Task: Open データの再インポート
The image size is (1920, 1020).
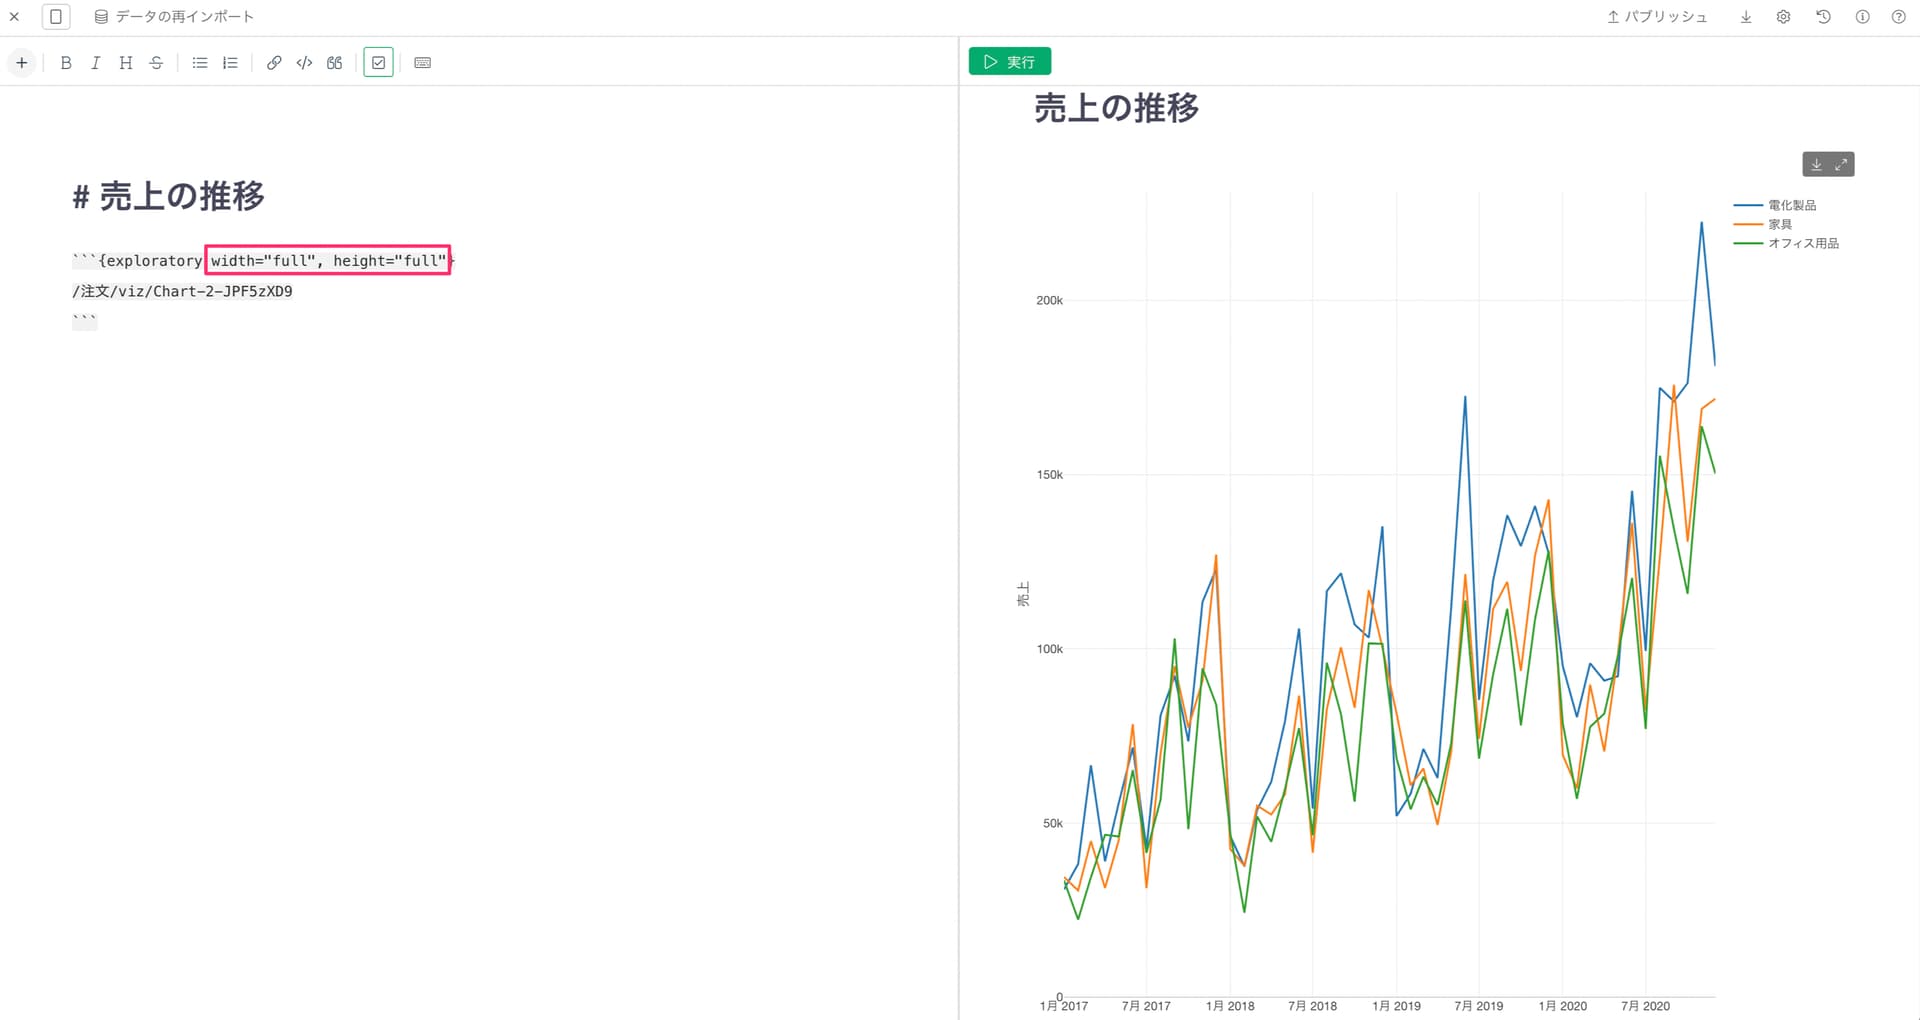Action: pyautogui.click(x=174, y=17)
